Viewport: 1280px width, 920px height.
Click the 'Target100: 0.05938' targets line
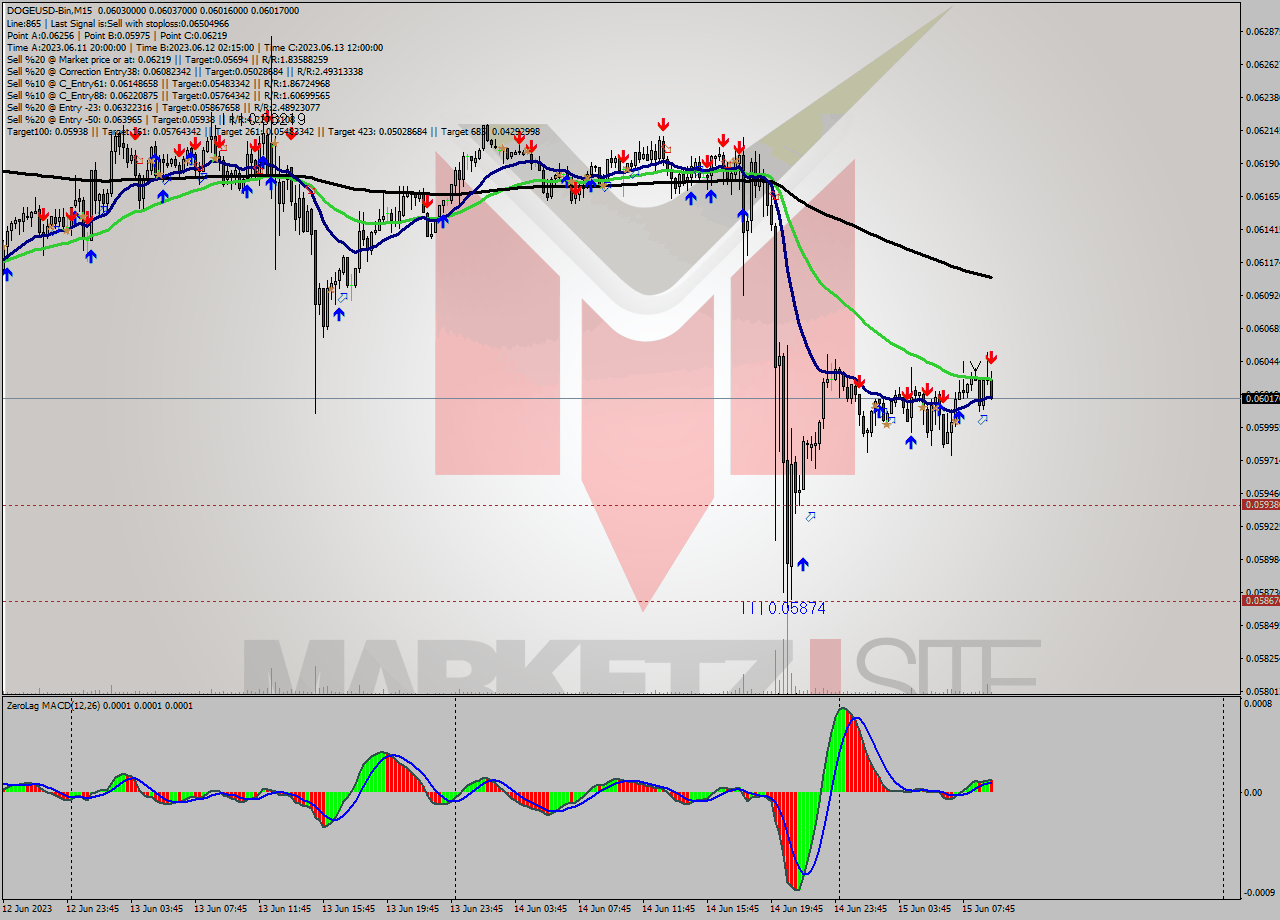(x=273, y=131)
